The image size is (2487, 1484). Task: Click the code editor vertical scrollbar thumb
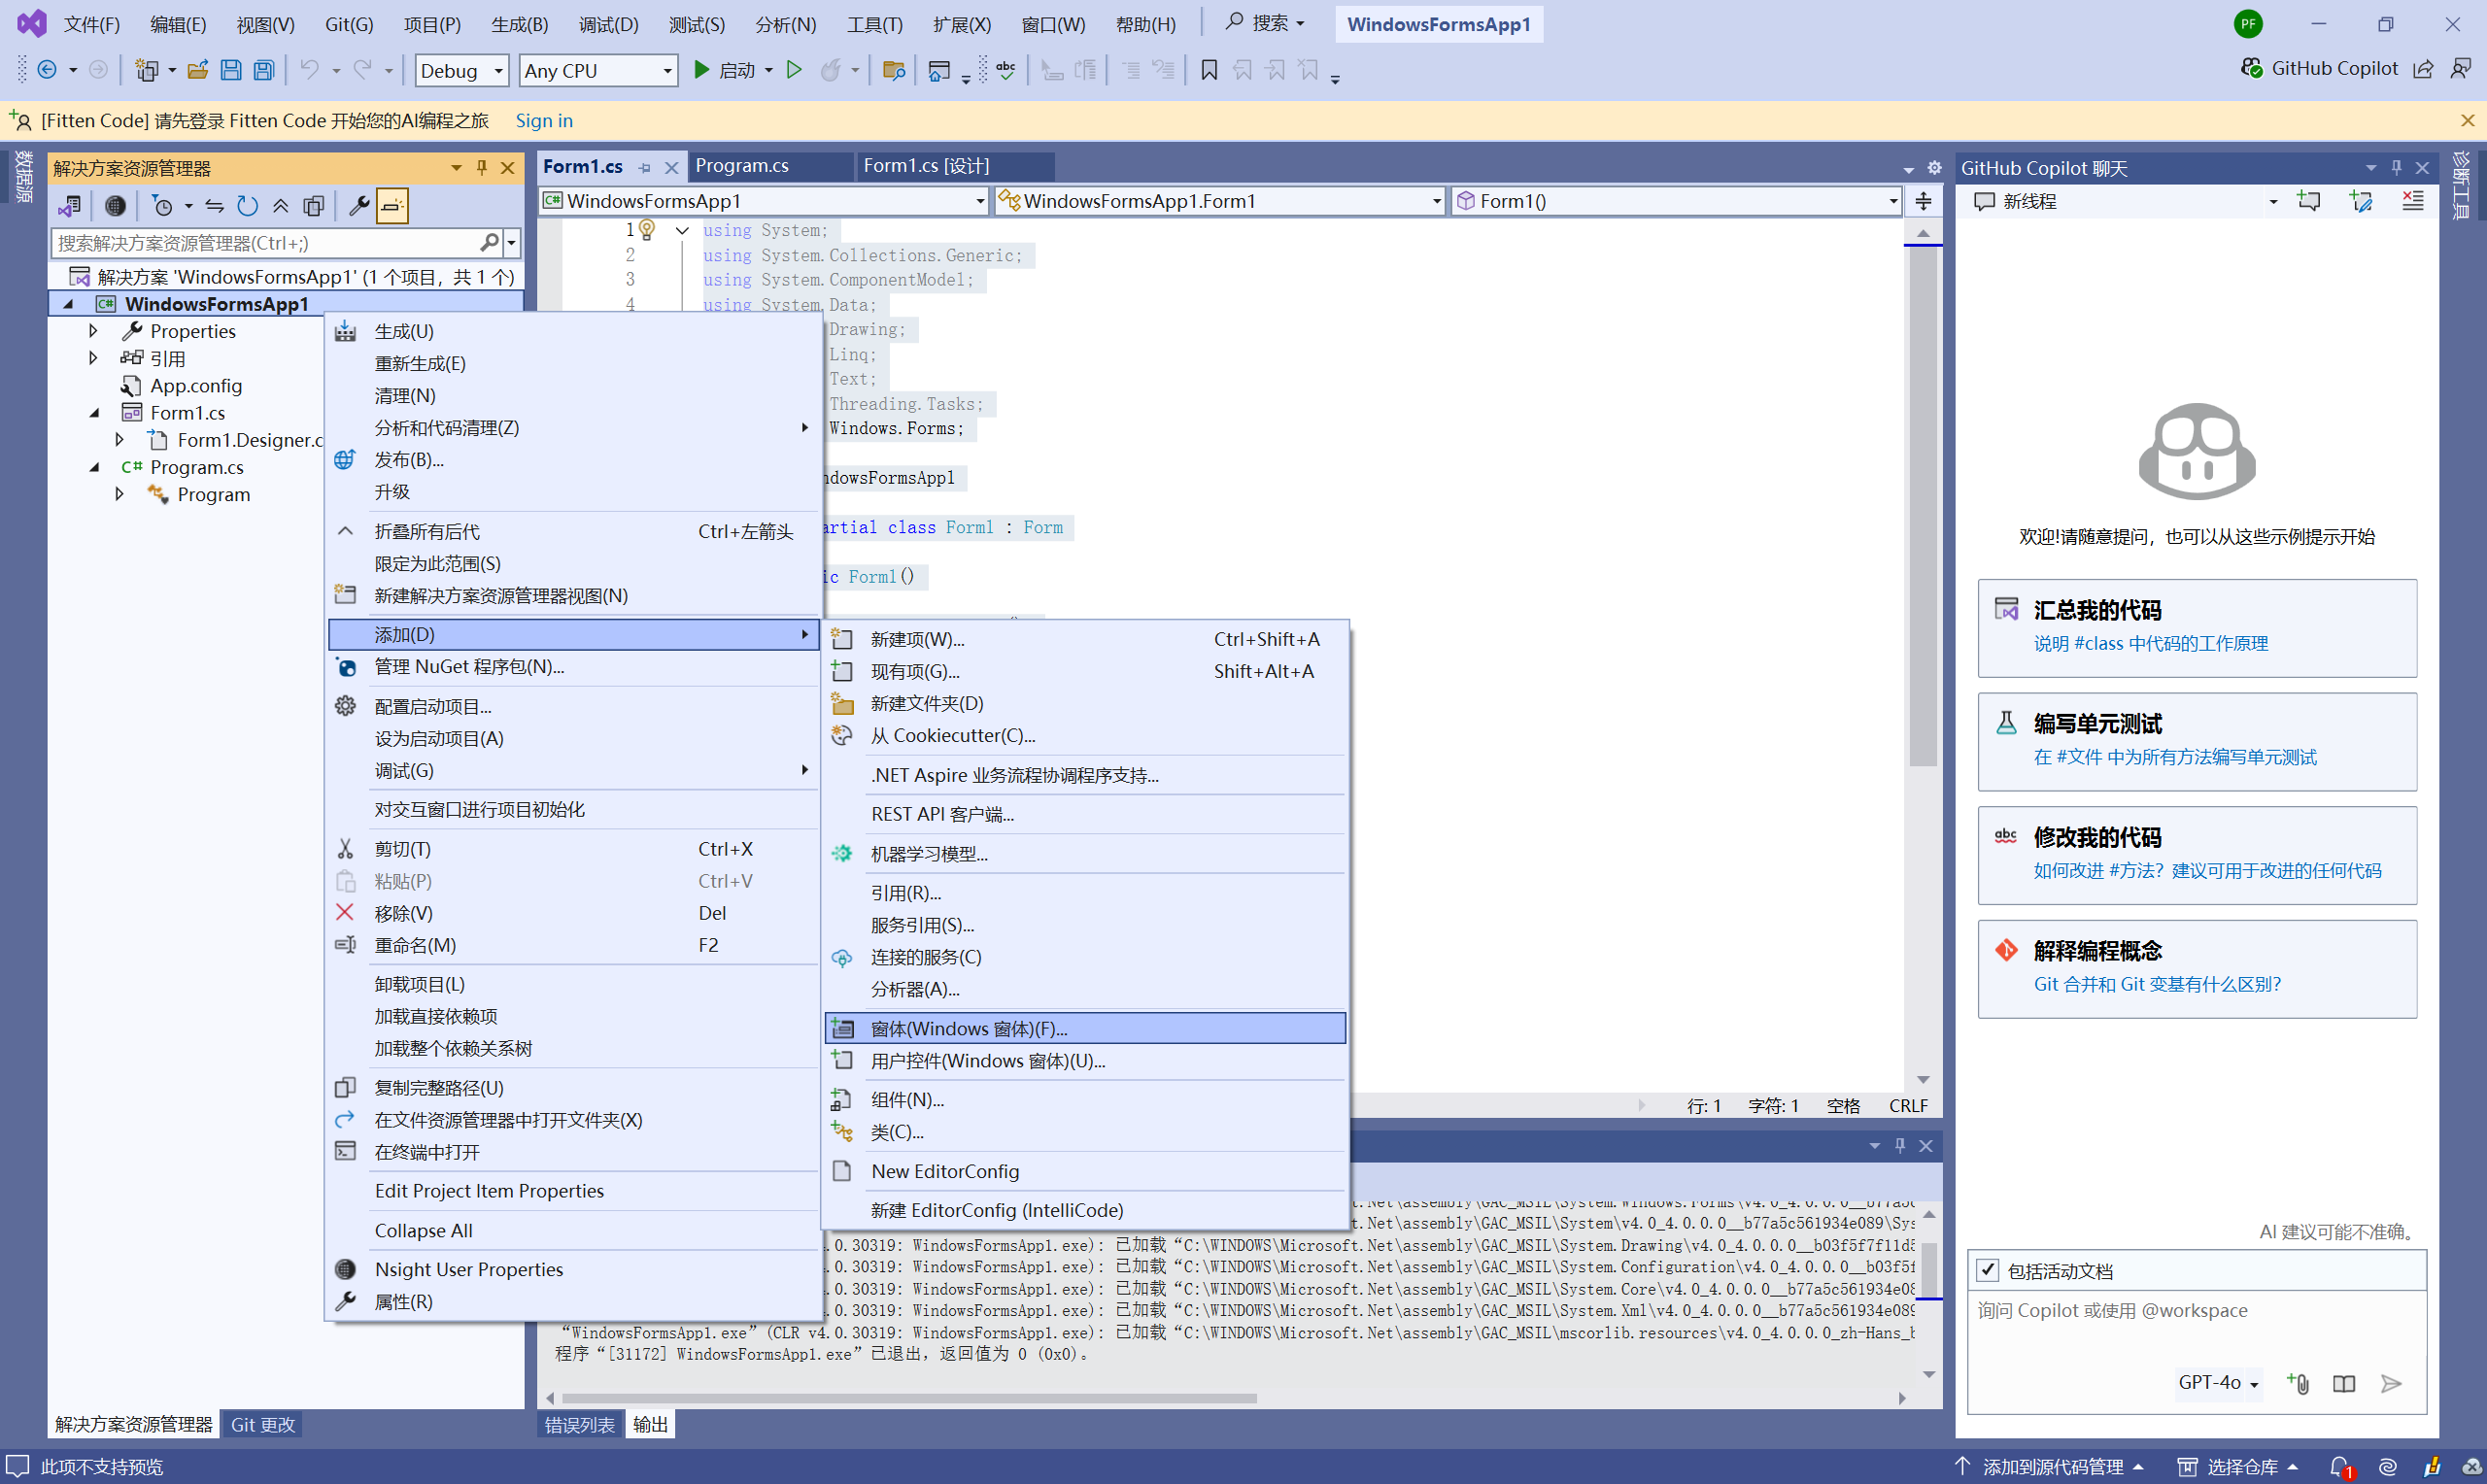(1922, 506)
